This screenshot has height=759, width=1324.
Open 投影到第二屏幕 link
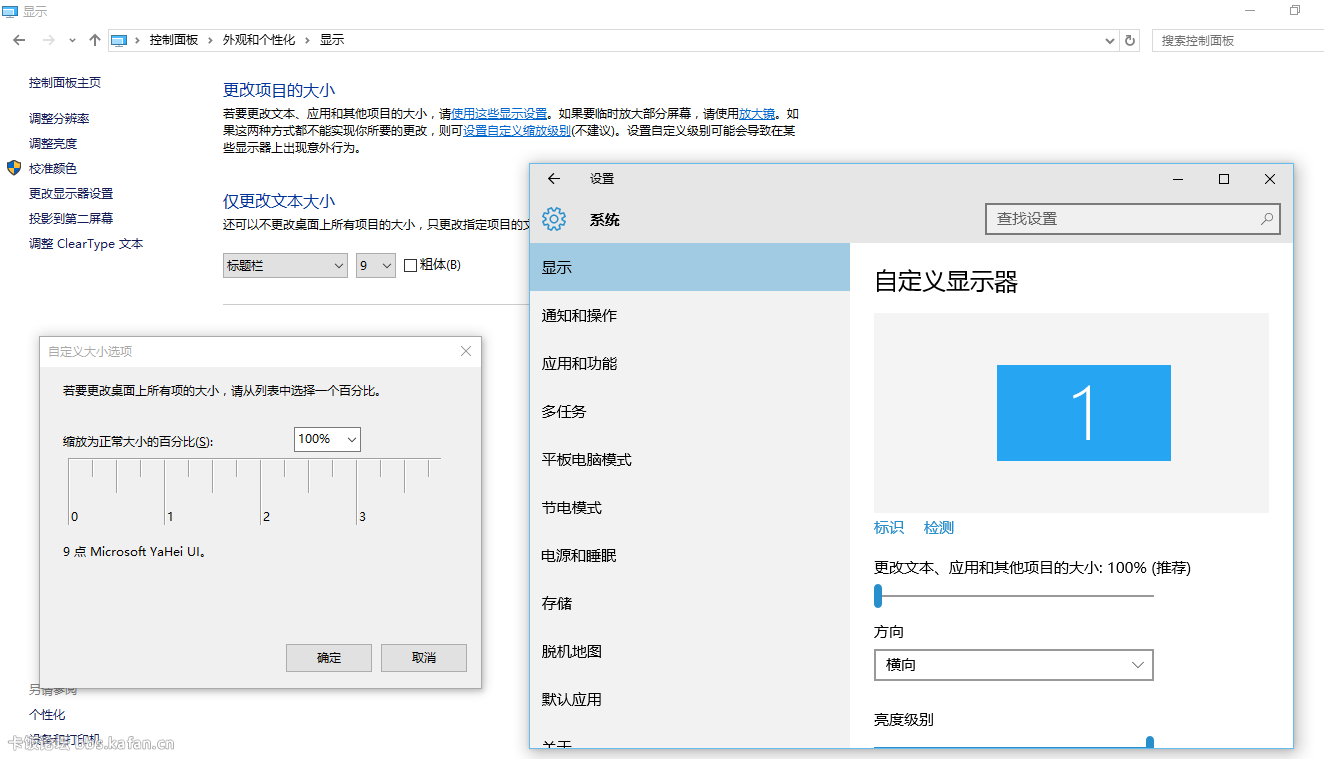[x=71, y=219]
